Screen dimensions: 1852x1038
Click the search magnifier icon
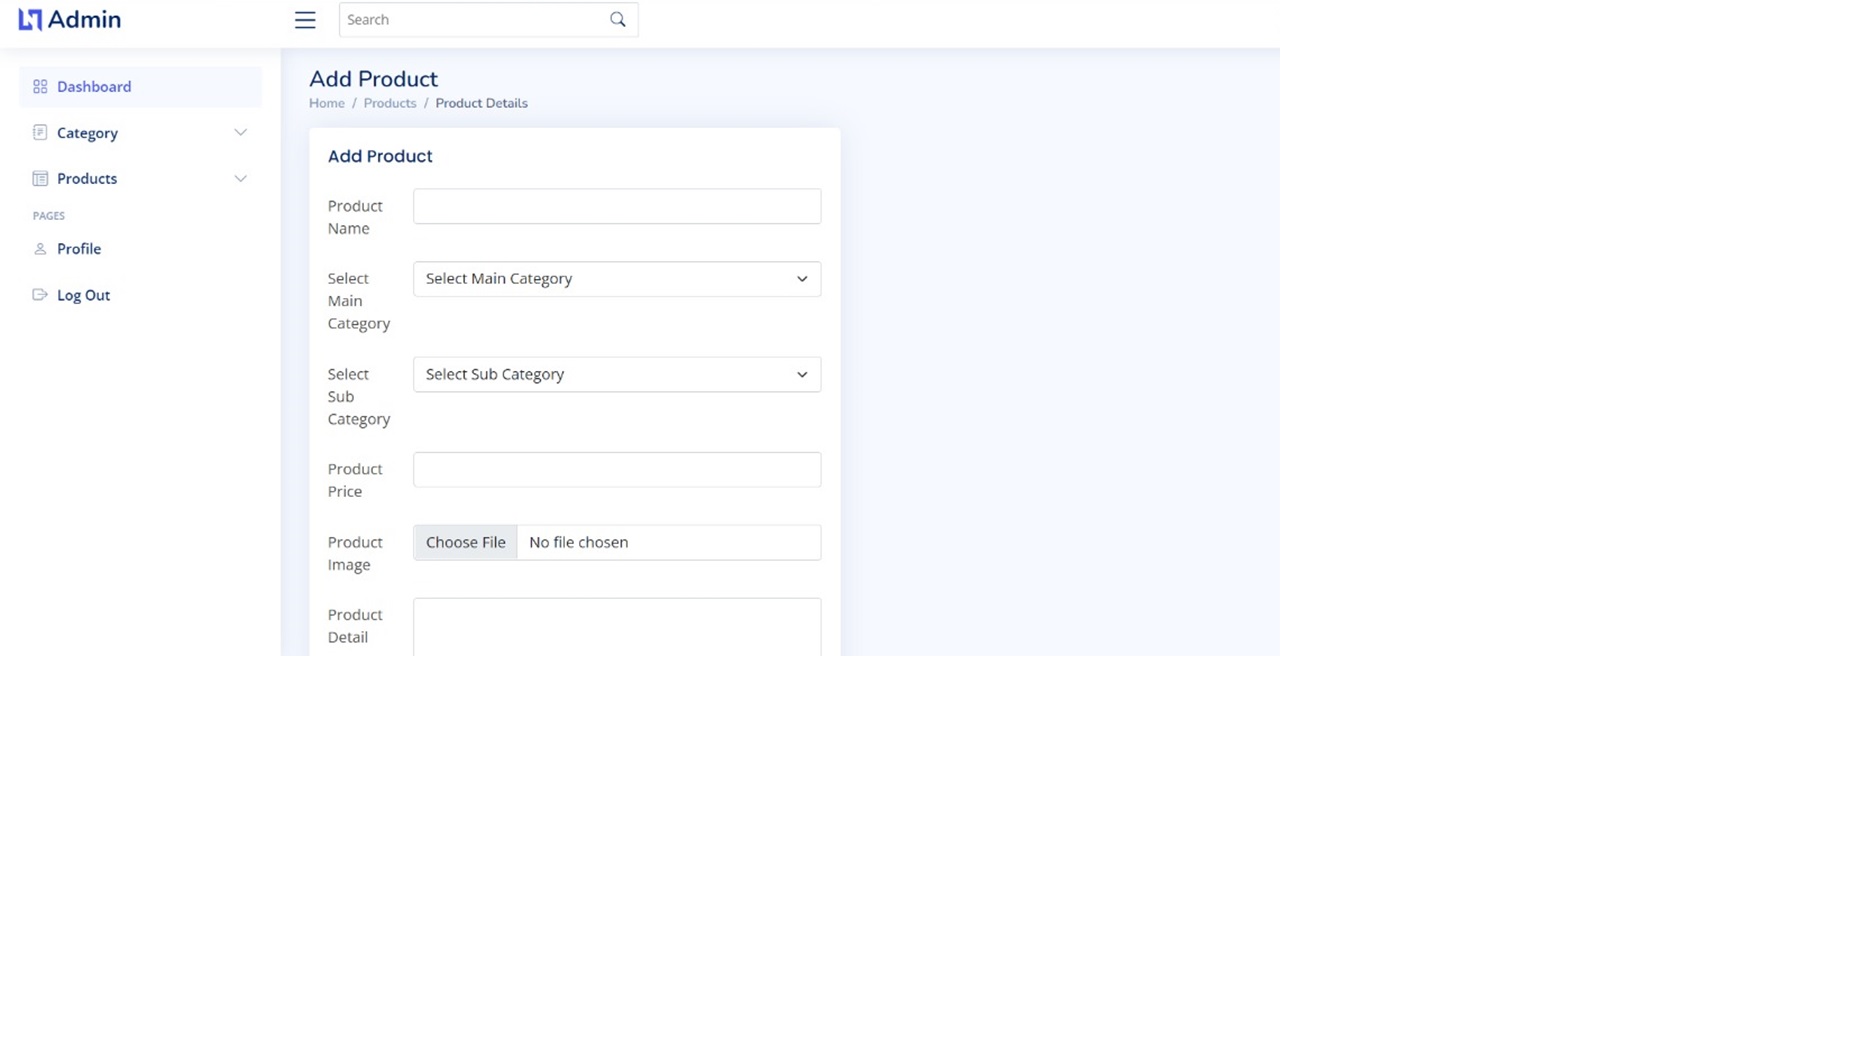[618, 20]
